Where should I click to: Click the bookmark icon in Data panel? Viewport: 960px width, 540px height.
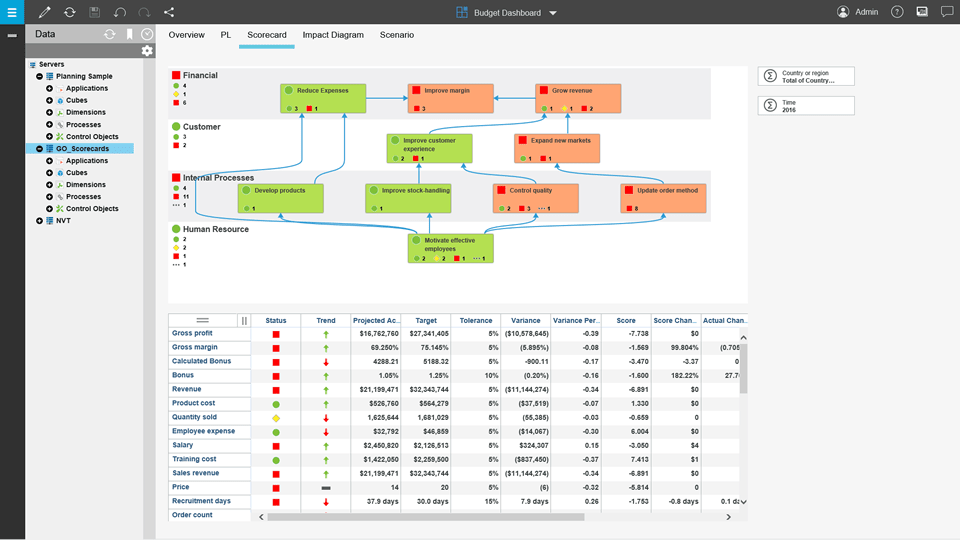pyautogui.click(x=129, y=34)
